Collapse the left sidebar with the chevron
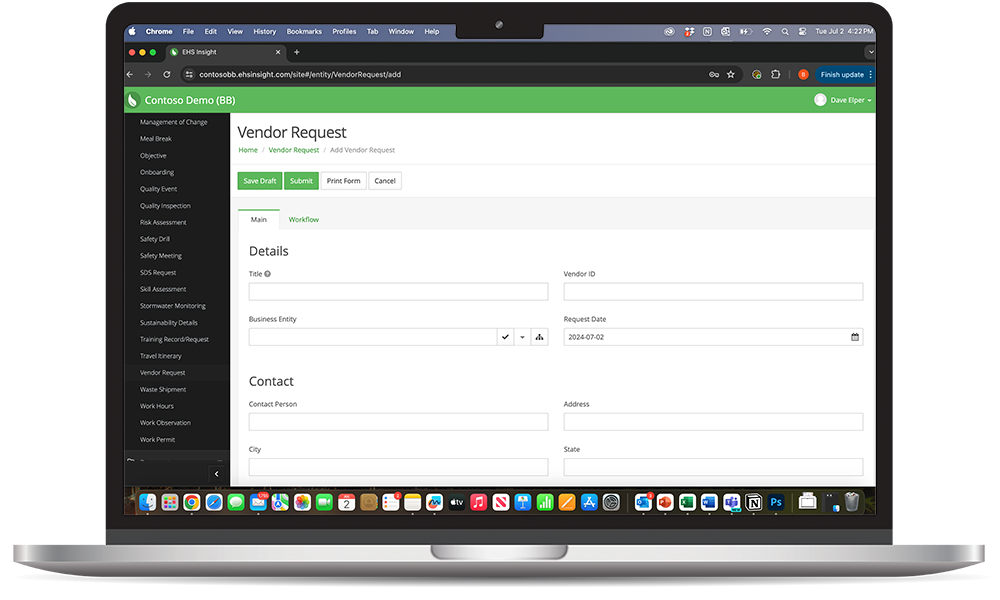This screenshot has width=1000, height=600. [x=217, y=474]
